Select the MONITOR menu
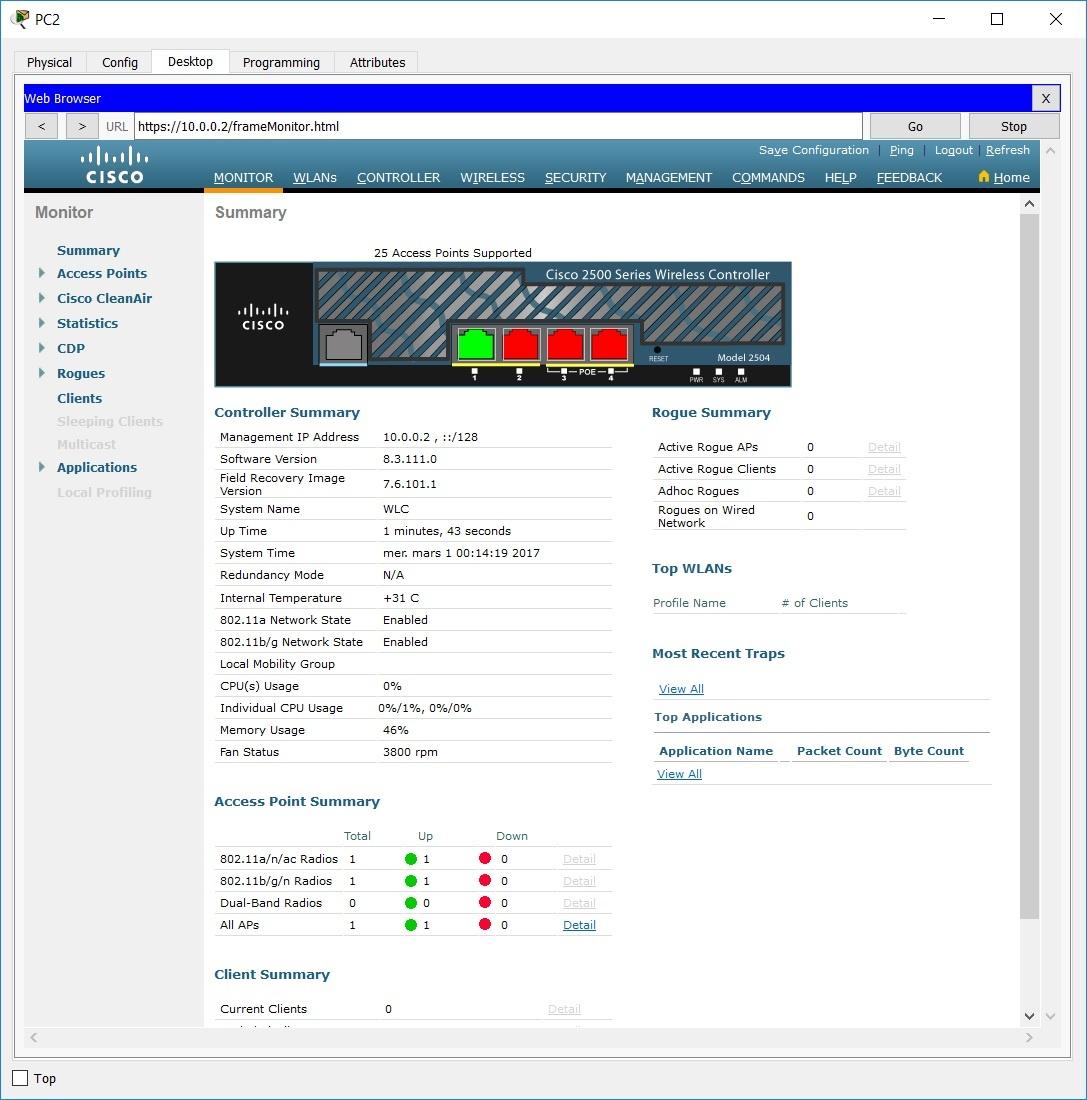Image resolution: width=1087 pixels, height=1100 pixels. [244, 177]
